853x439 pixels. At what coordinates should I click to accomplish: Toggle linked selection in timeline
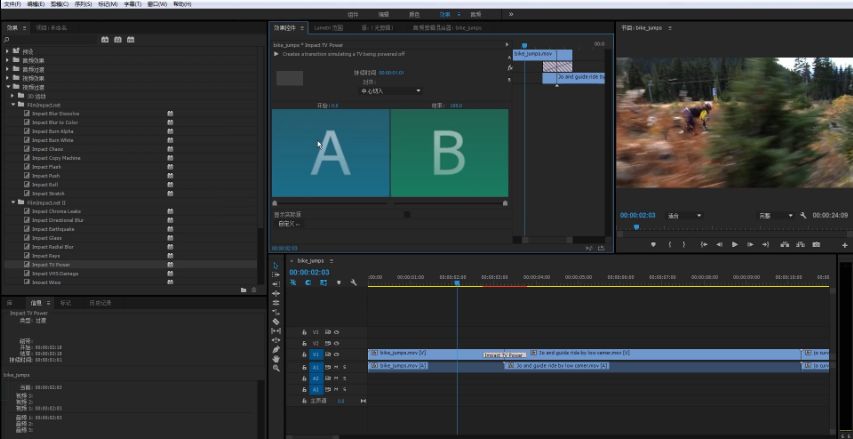coord(323,282)
